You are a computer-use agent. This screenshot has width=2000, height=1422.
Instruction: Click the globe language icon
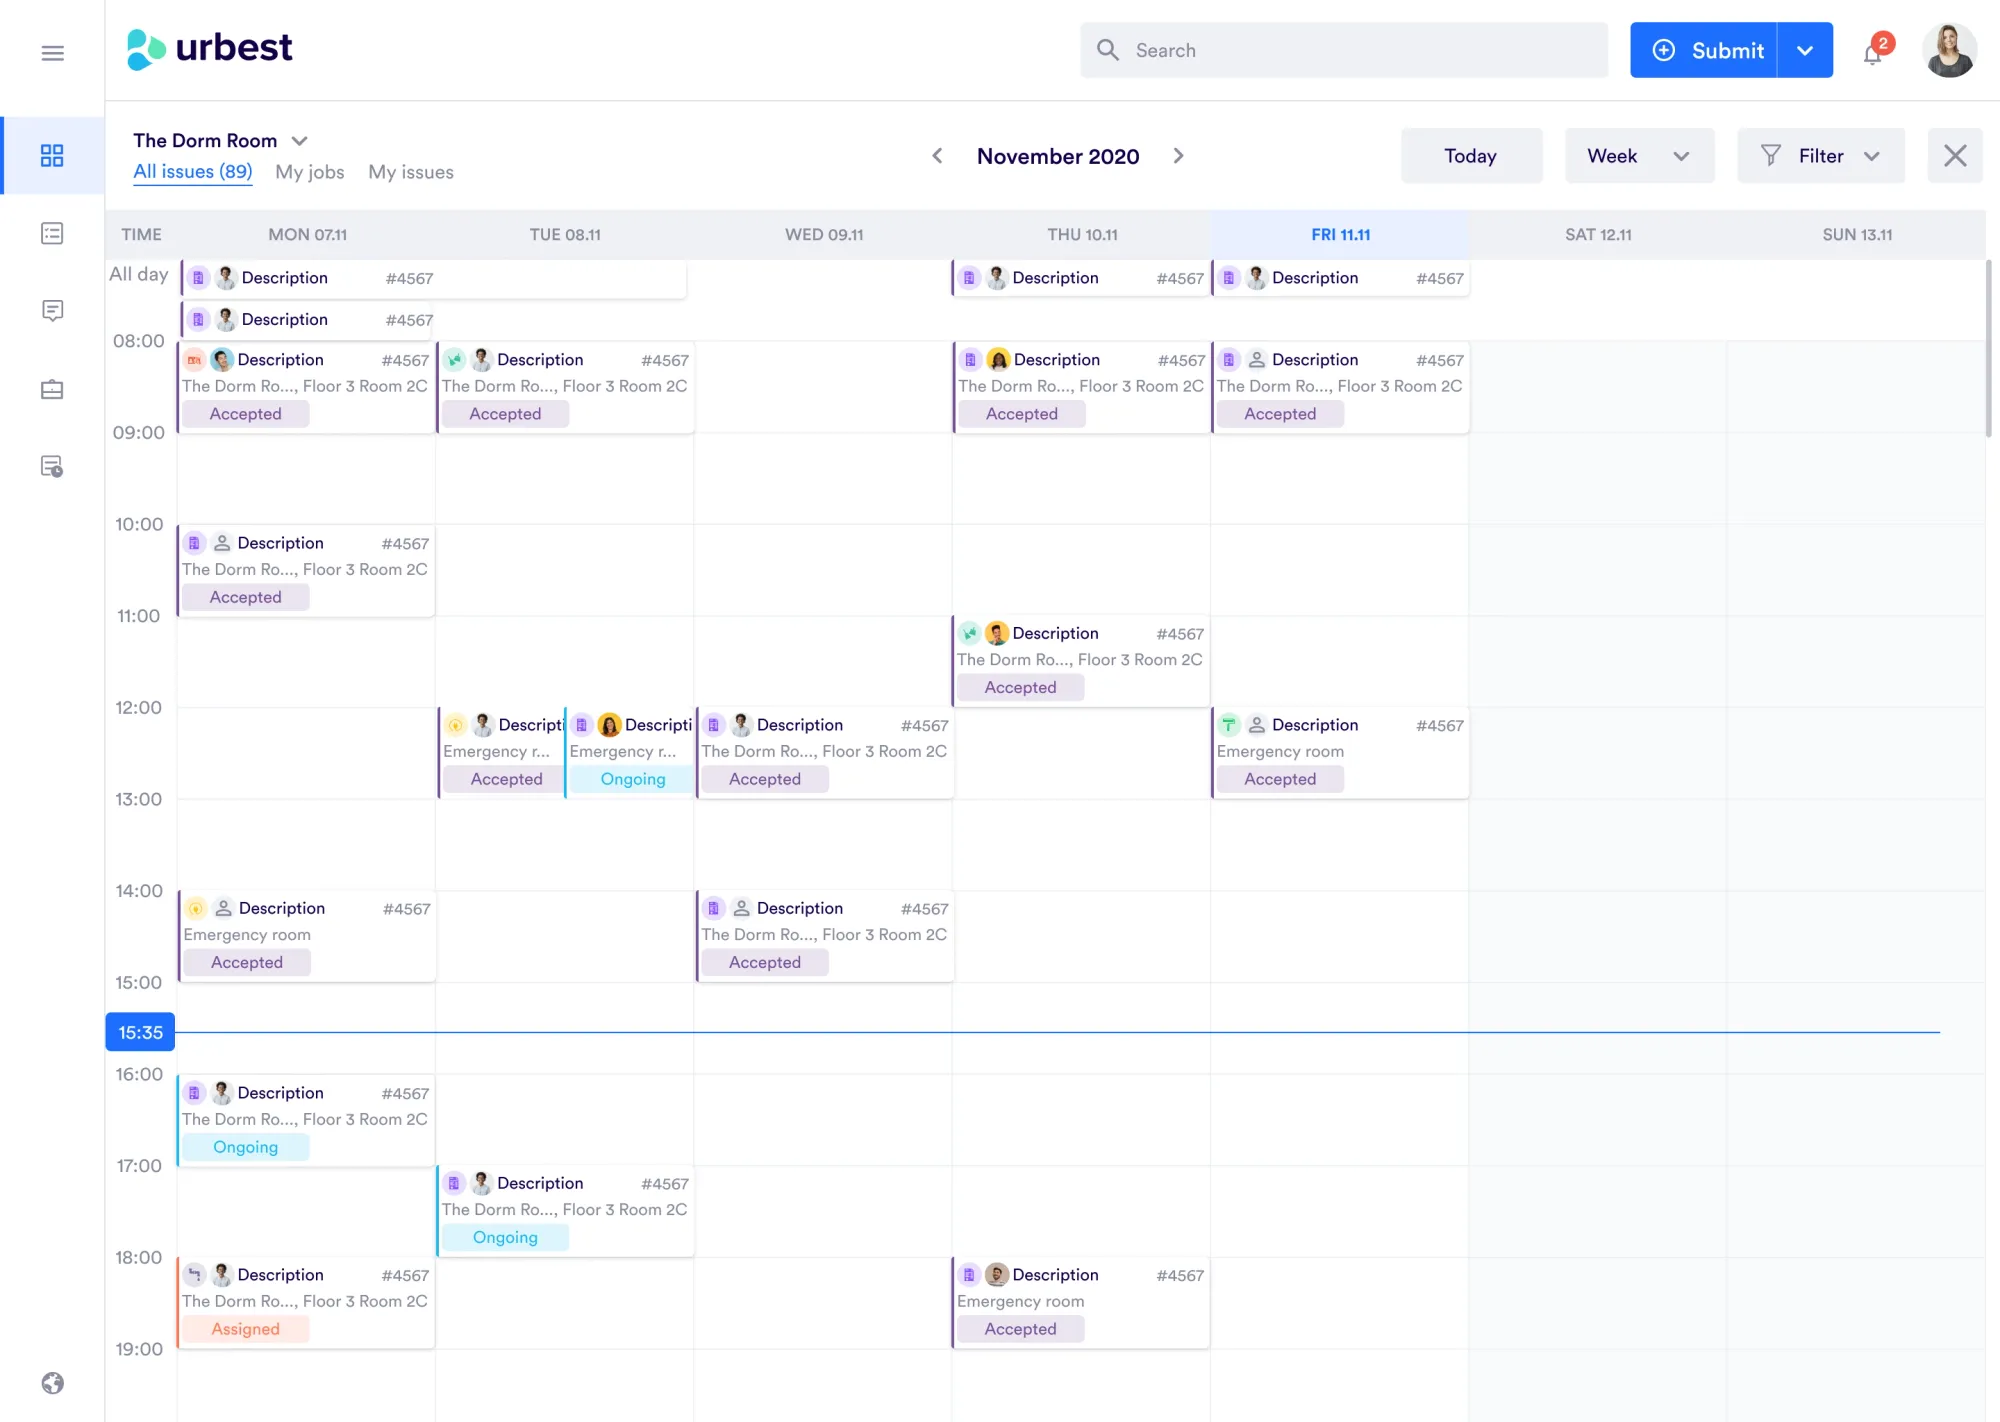[52, 1383]
